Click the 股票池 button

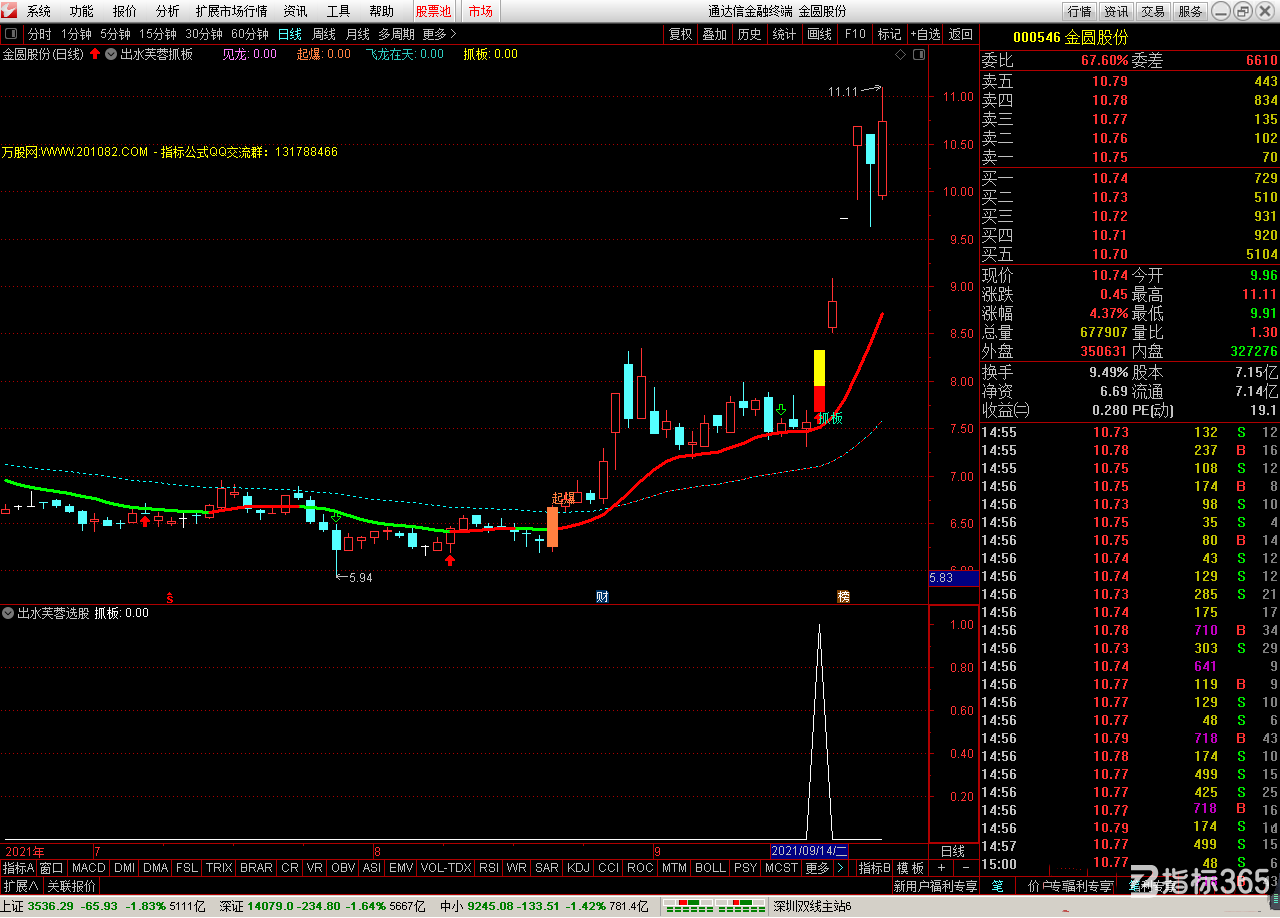(x=433, y=11)
